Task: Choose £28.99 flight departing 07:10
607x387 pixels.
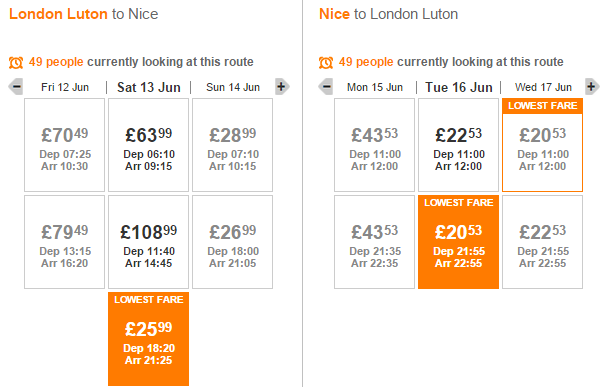Action: tap(233, 145)
